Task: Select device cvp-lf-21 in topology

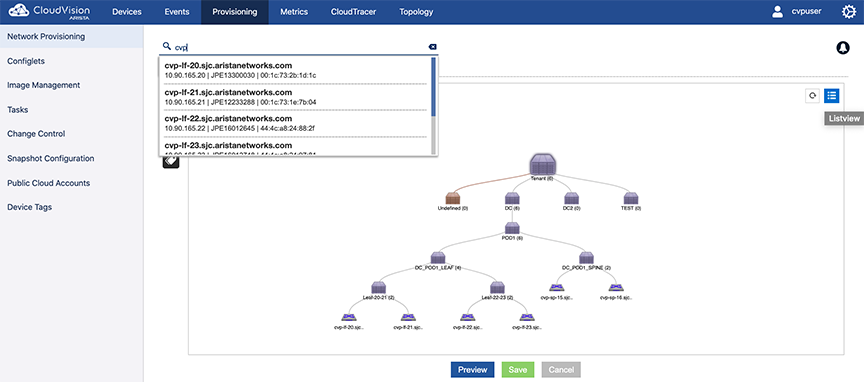Action: (x=408, y=317)
